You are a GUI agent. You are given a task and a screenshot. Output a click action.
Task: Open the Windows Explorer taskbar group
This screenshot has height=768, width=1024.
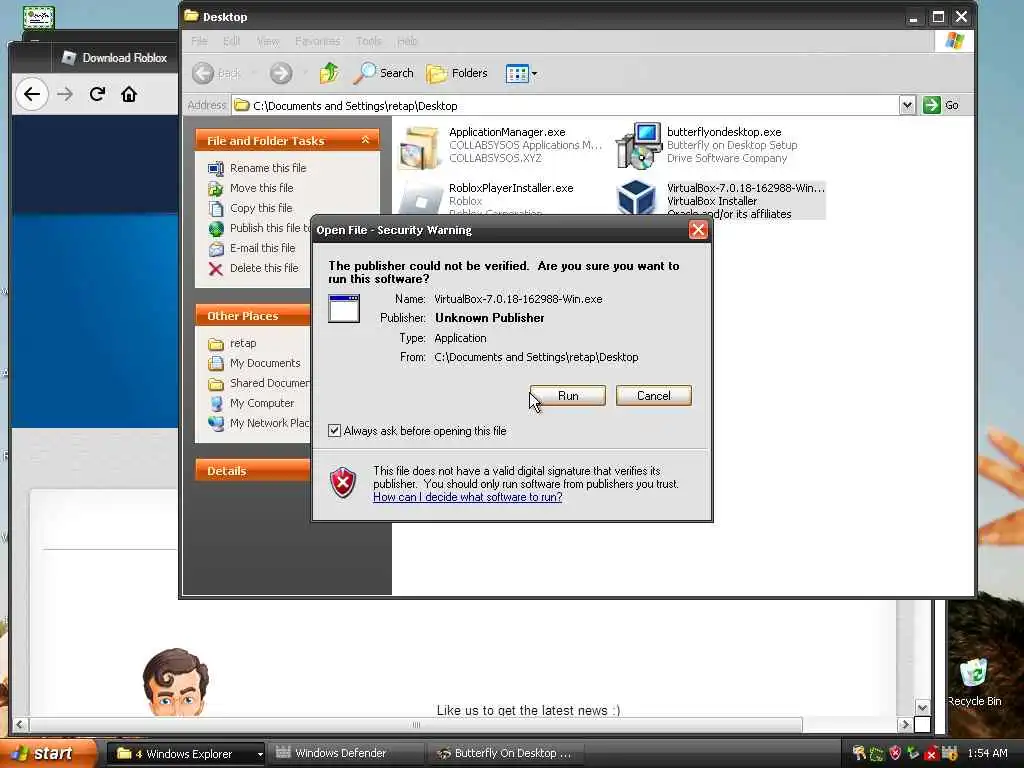pos(186,754)
